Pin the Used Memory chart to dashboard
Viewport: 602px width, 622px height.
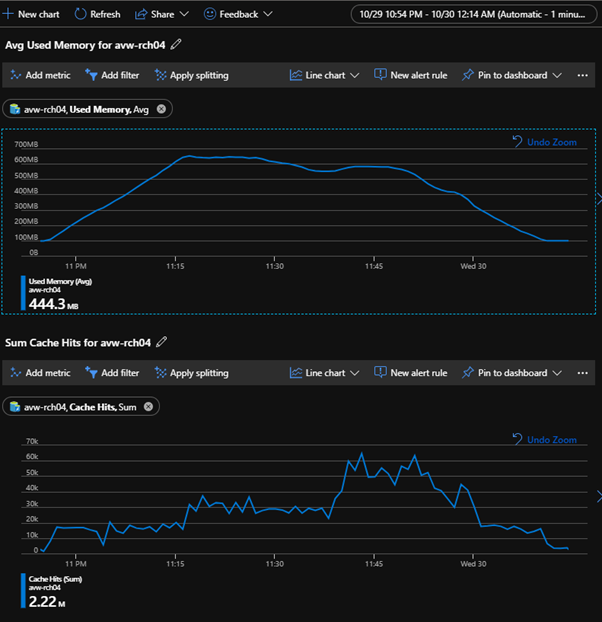[511, 75]
